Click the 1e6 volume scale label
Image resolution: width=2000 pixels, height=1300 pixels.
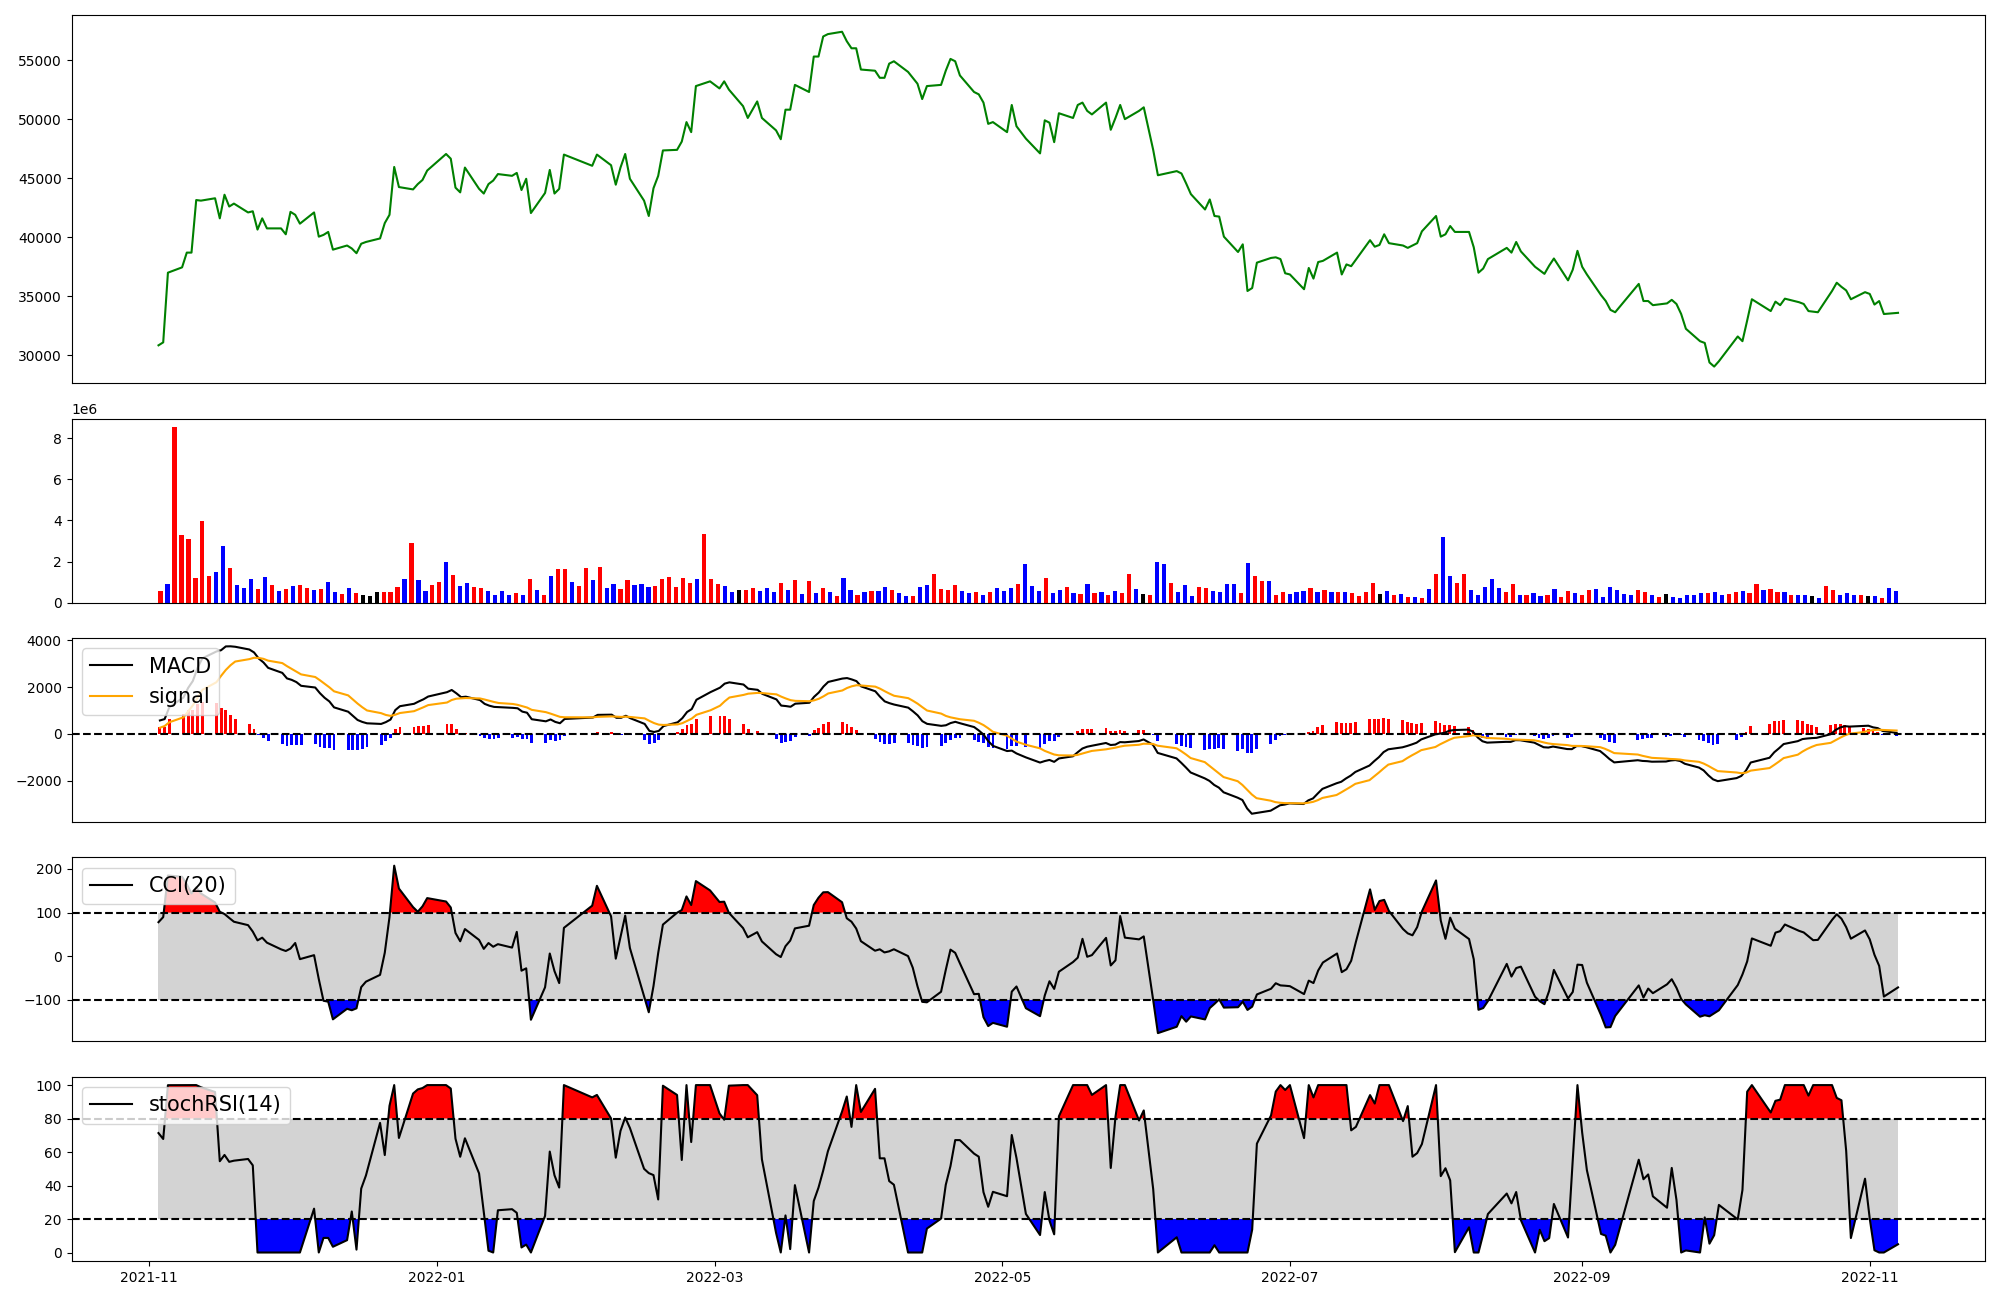[x=84, y=409]
